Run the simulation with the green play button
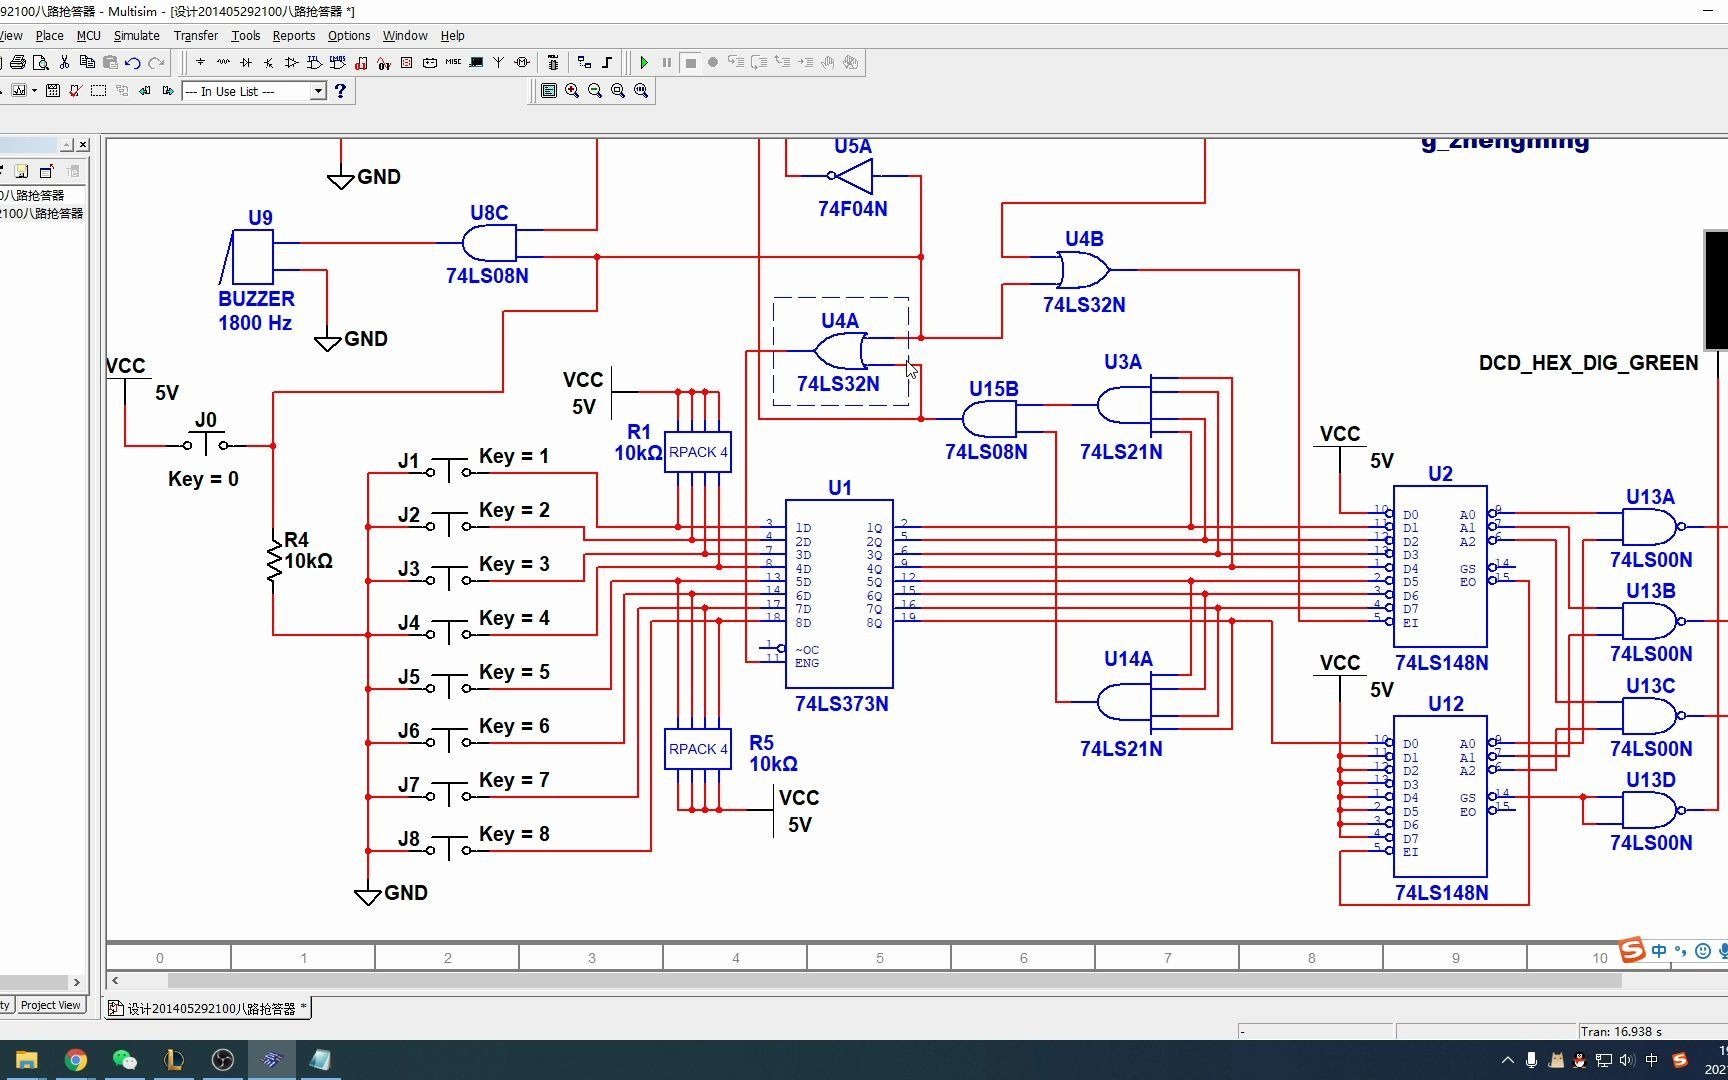This screenshot has width=1728, height=1080. point(644,62)
